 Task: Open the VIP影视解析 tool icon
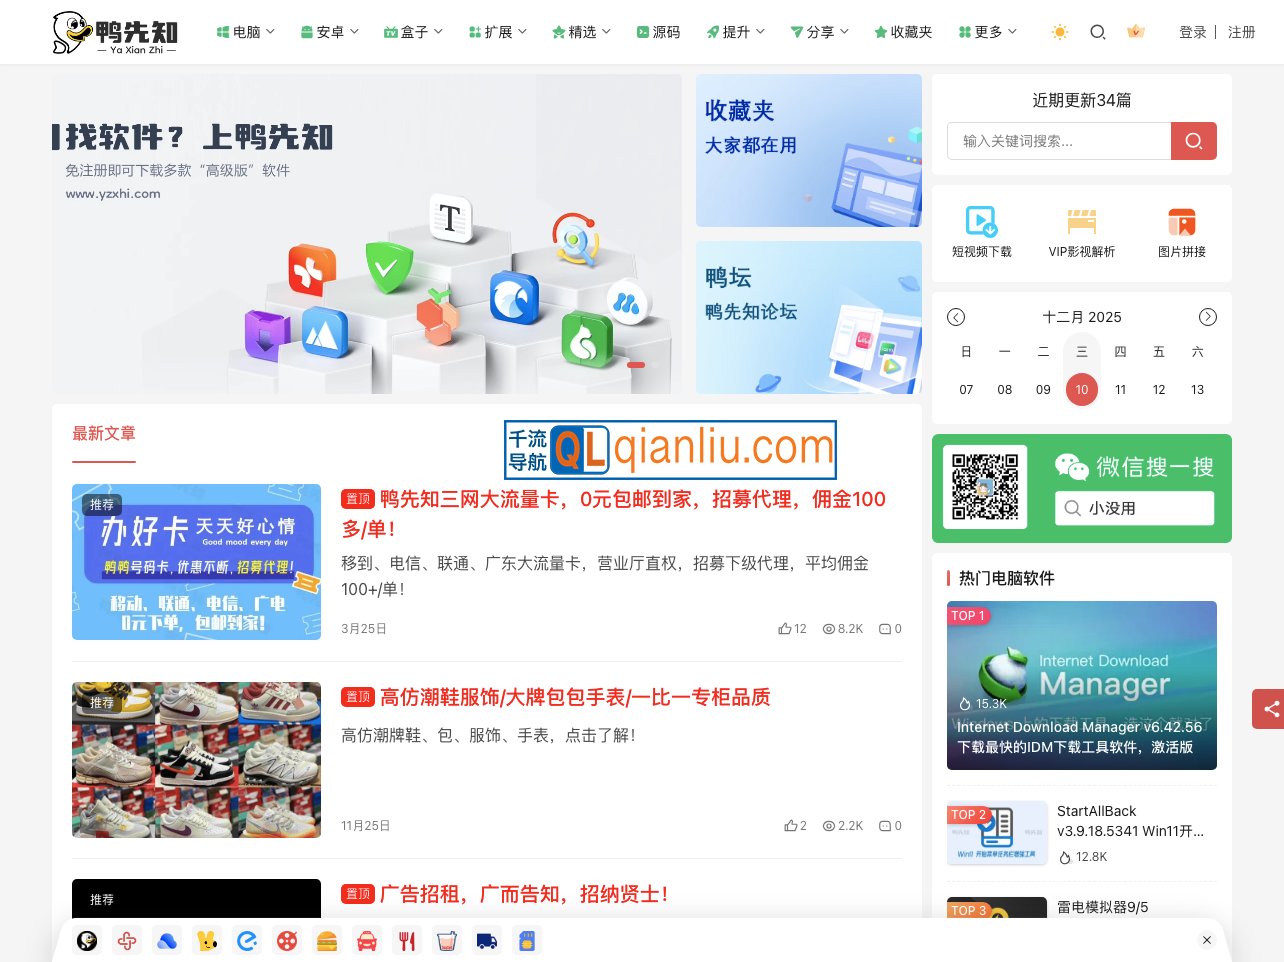point(1081,231)
